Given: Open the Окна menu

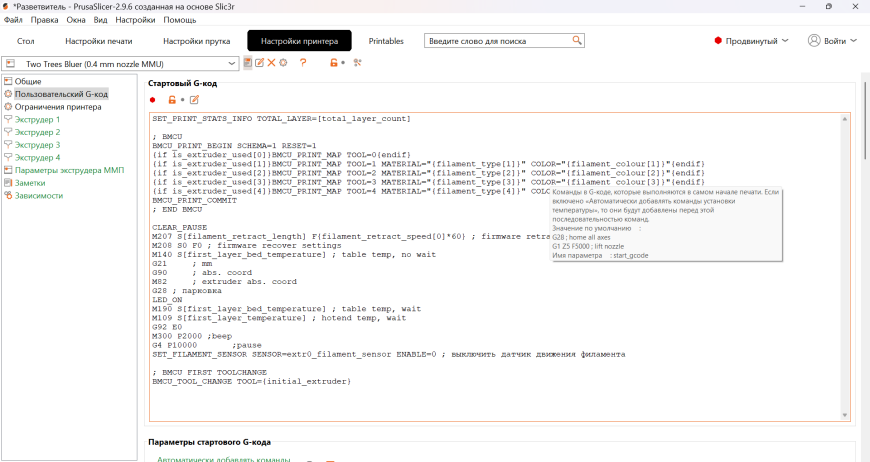Looking at the screenshot, I should 76,19.
